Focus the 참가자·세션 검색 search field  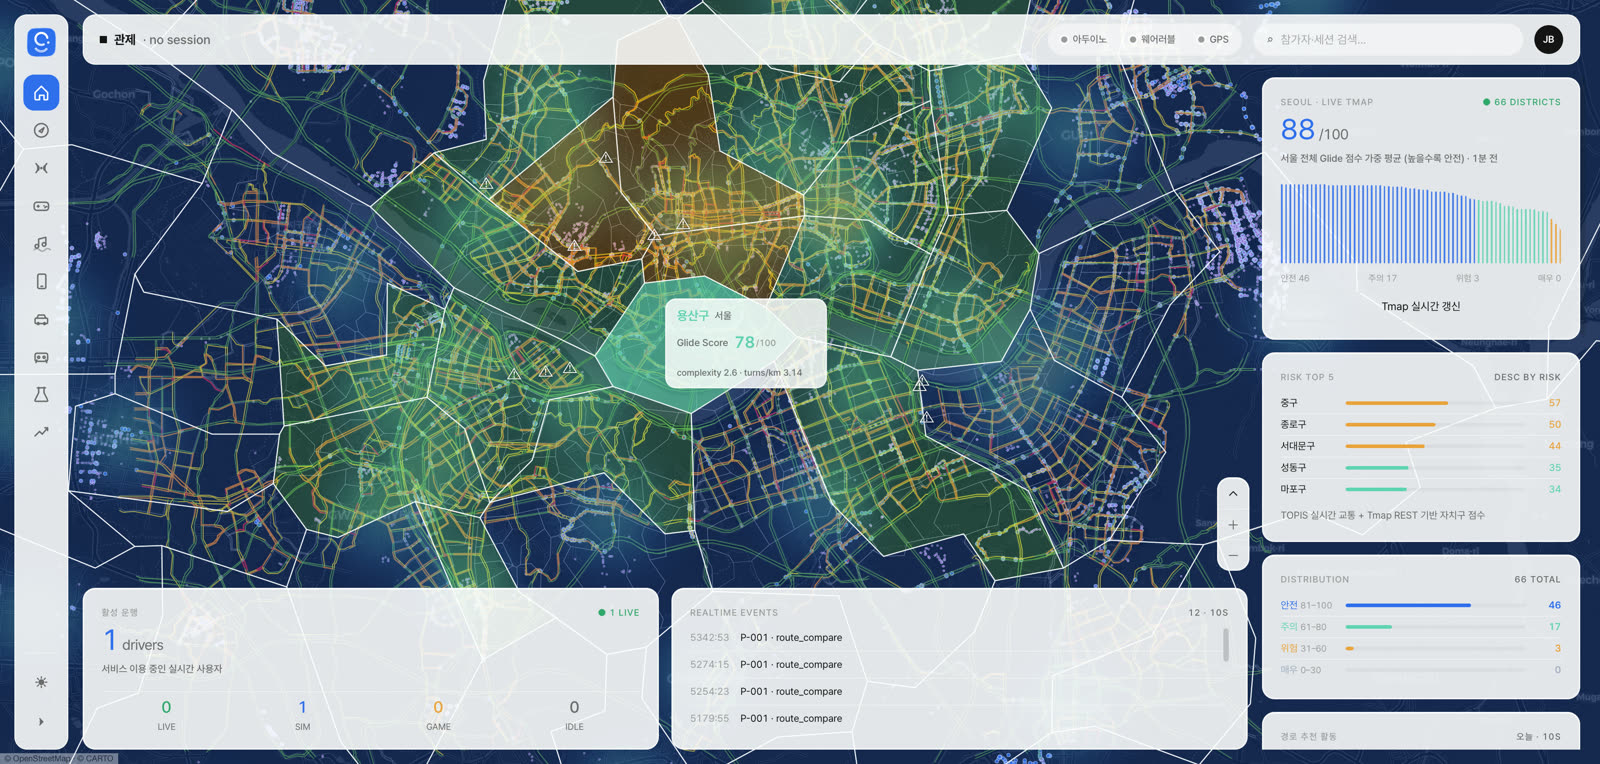1388,40
